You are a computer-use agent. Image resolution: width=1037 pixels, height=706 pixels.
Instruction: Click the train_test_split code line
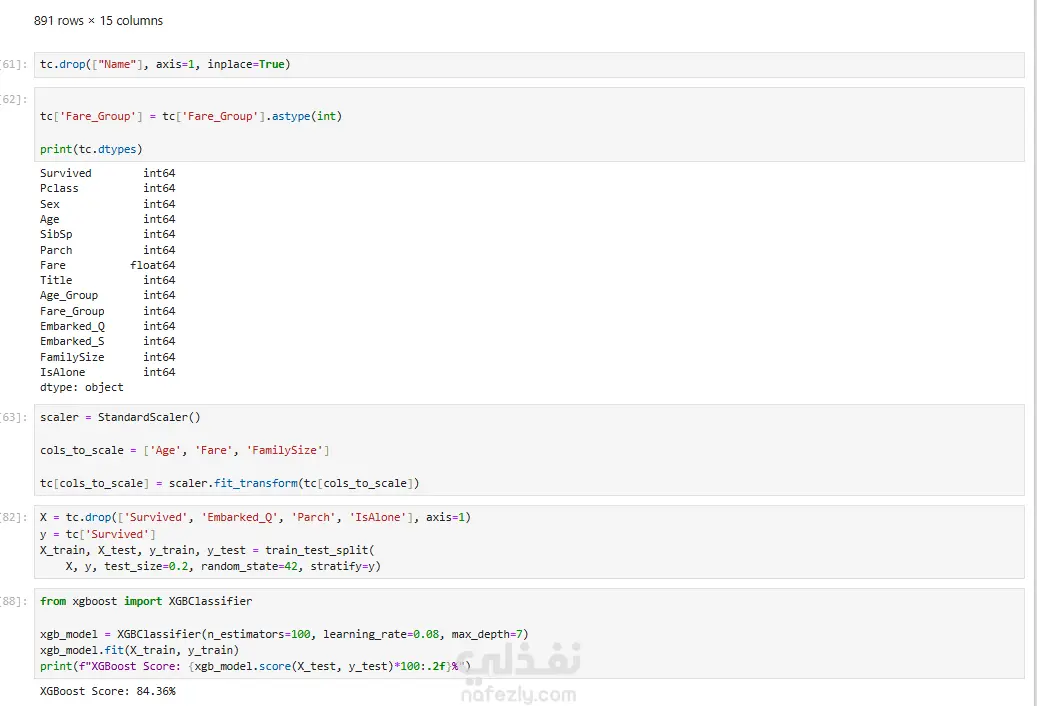(207, 550)
